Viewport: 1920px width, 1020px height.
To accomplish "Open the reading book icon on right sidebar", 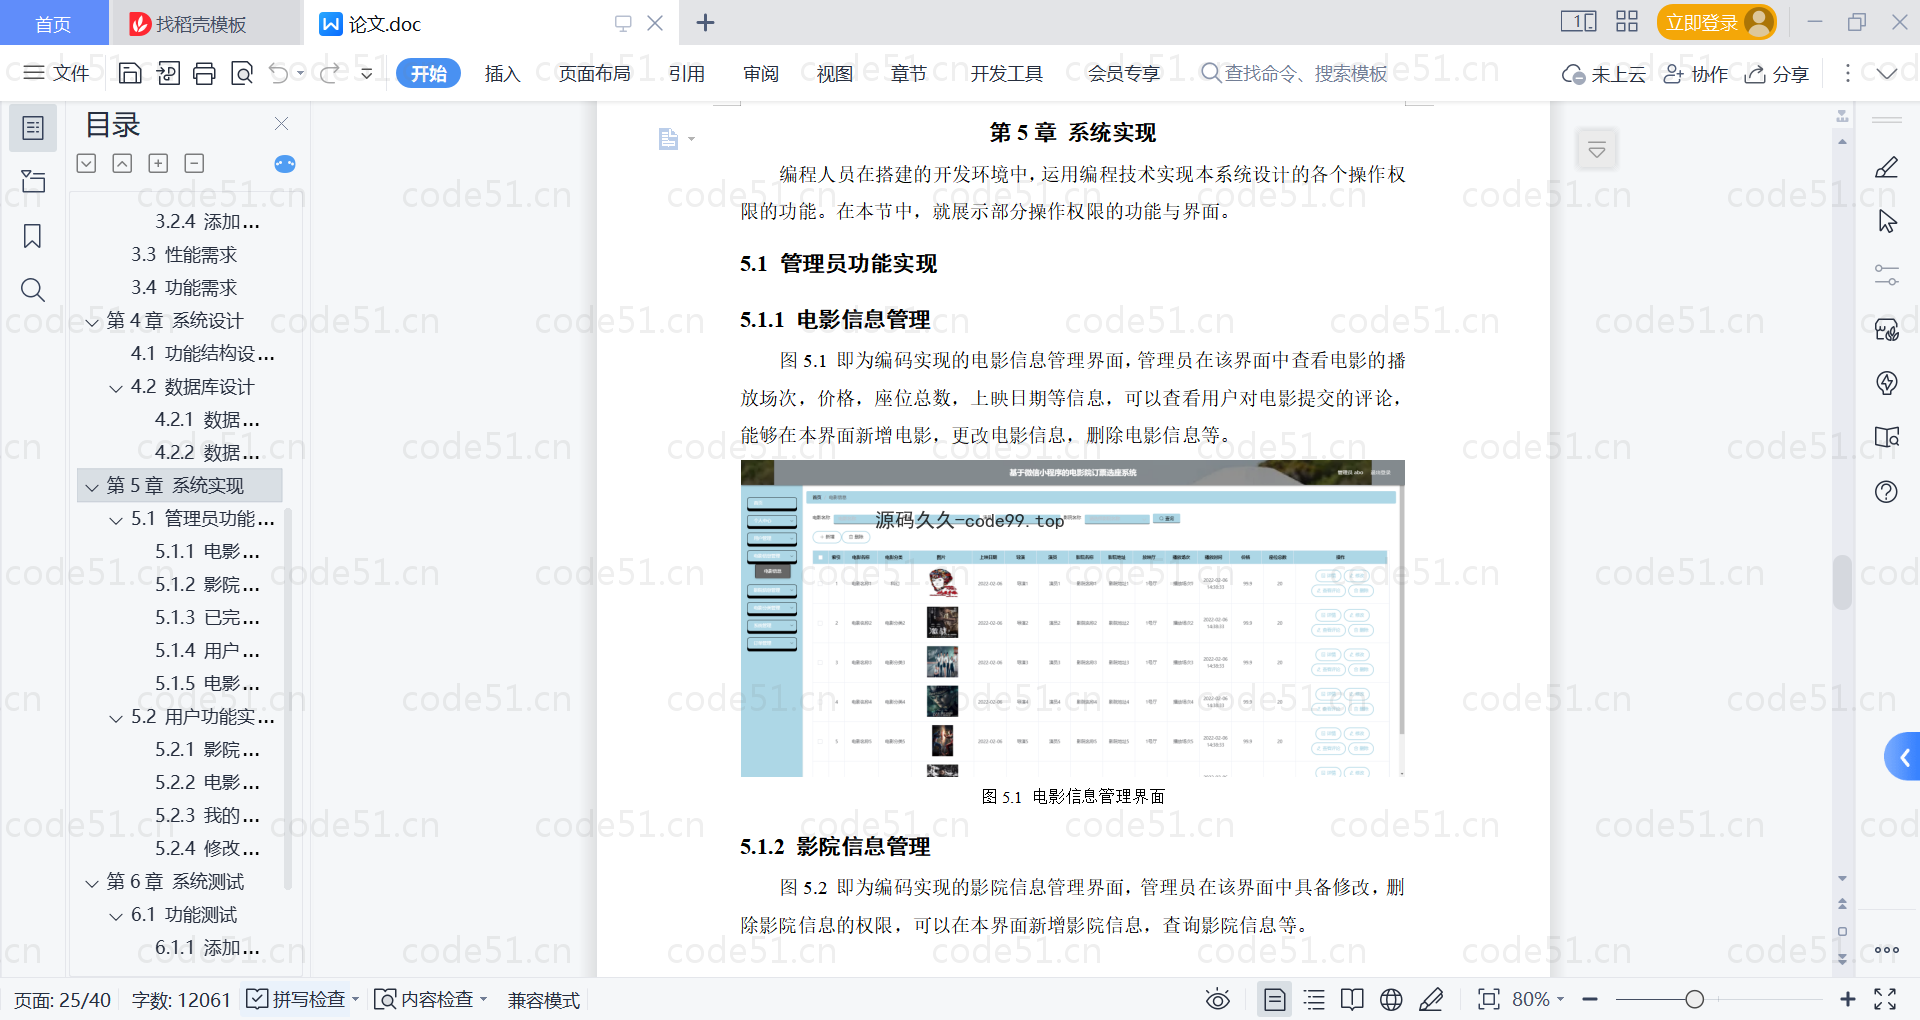I will pos(1886,437).
